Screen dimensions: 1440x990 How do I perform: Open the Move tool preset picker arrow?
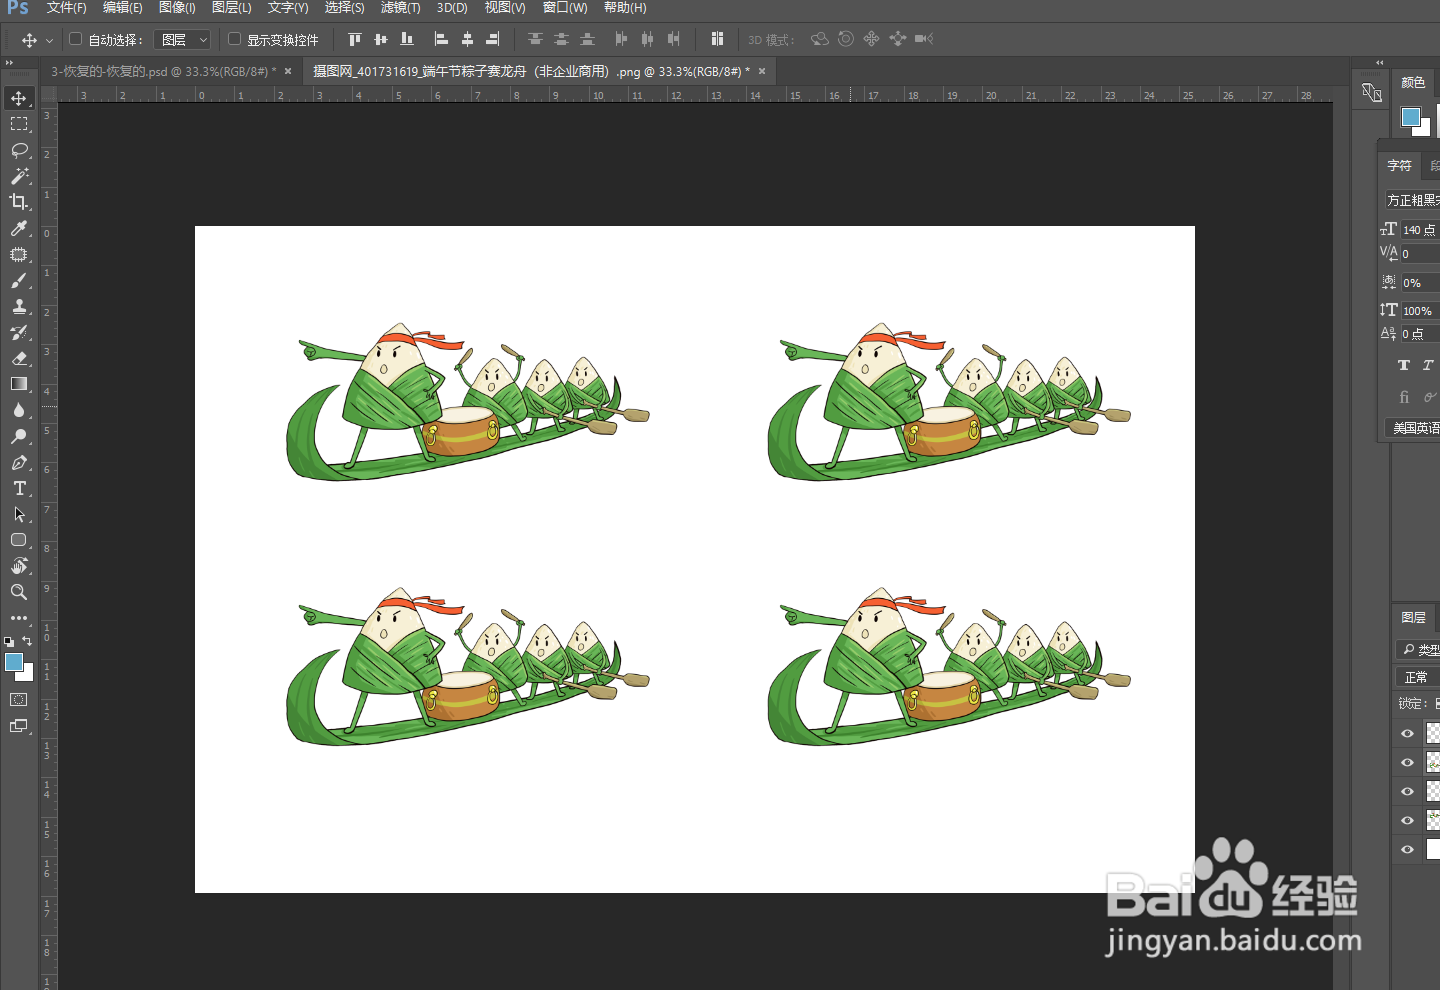click(x=49, y=41)
